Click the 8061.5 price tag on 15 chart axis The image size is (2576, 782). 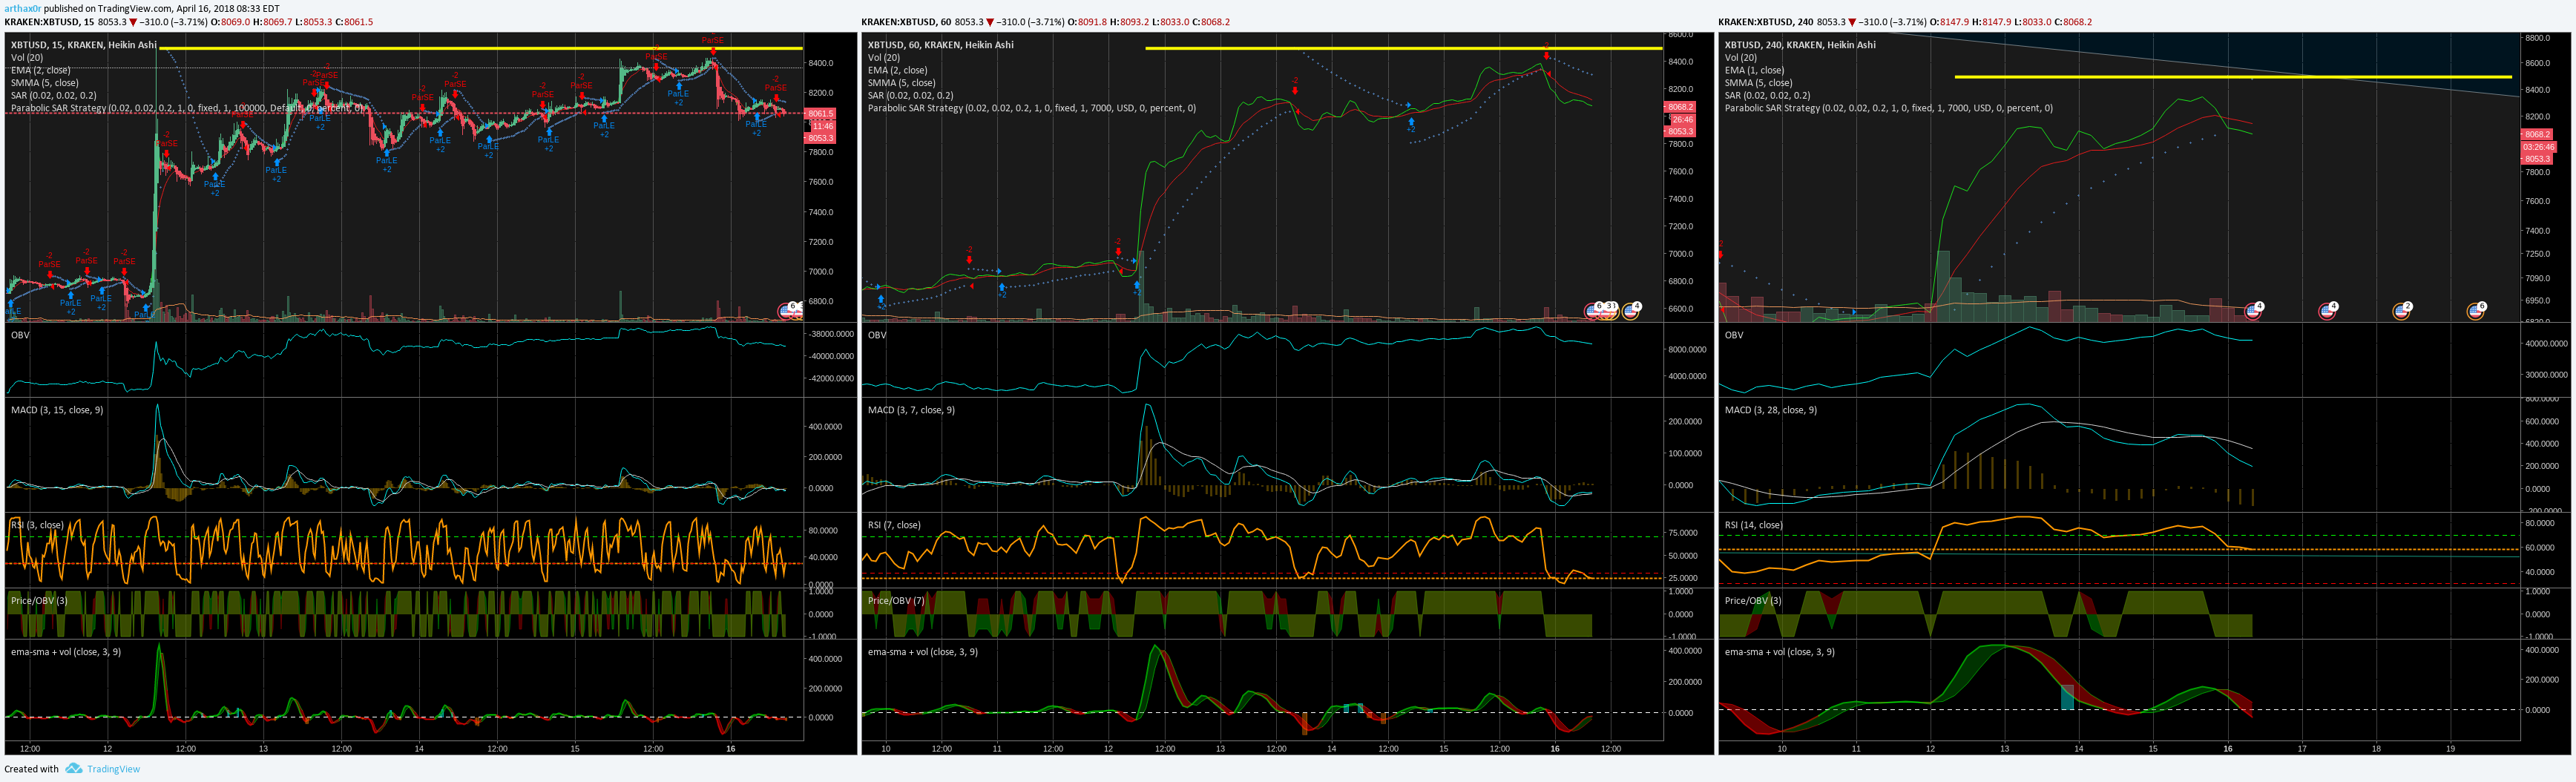[x=820, y=114]
